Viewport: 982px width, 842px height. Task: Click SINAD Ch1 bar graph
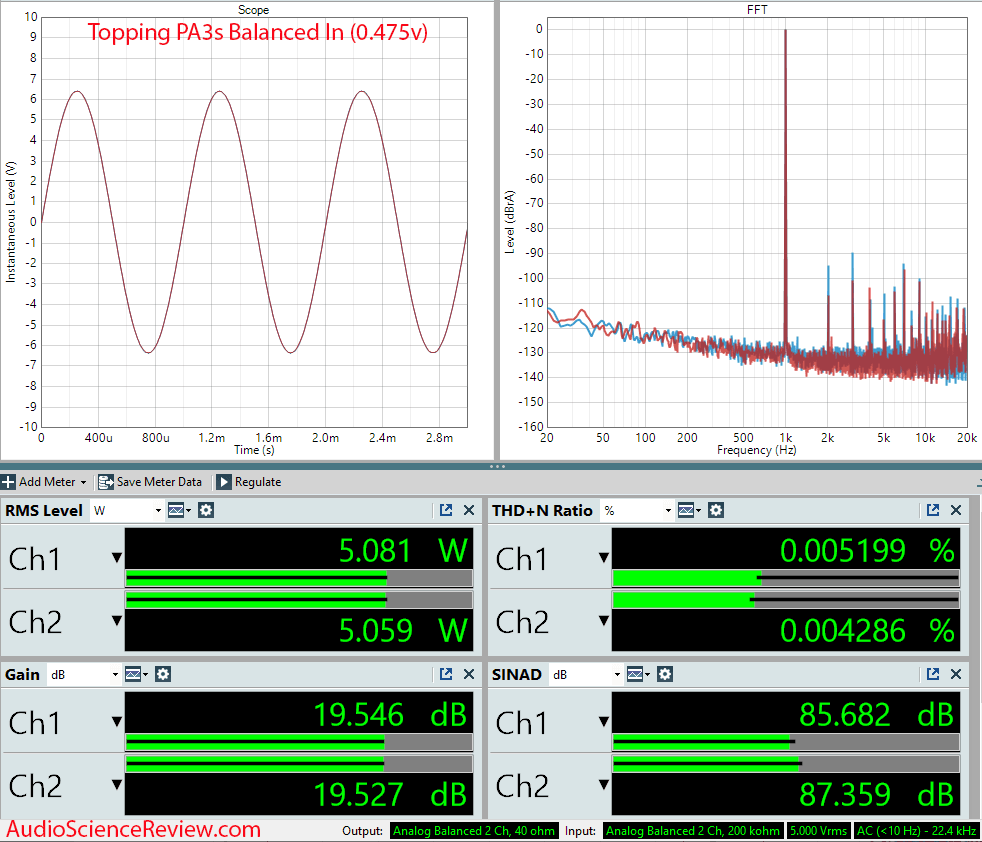click(786, 742)
